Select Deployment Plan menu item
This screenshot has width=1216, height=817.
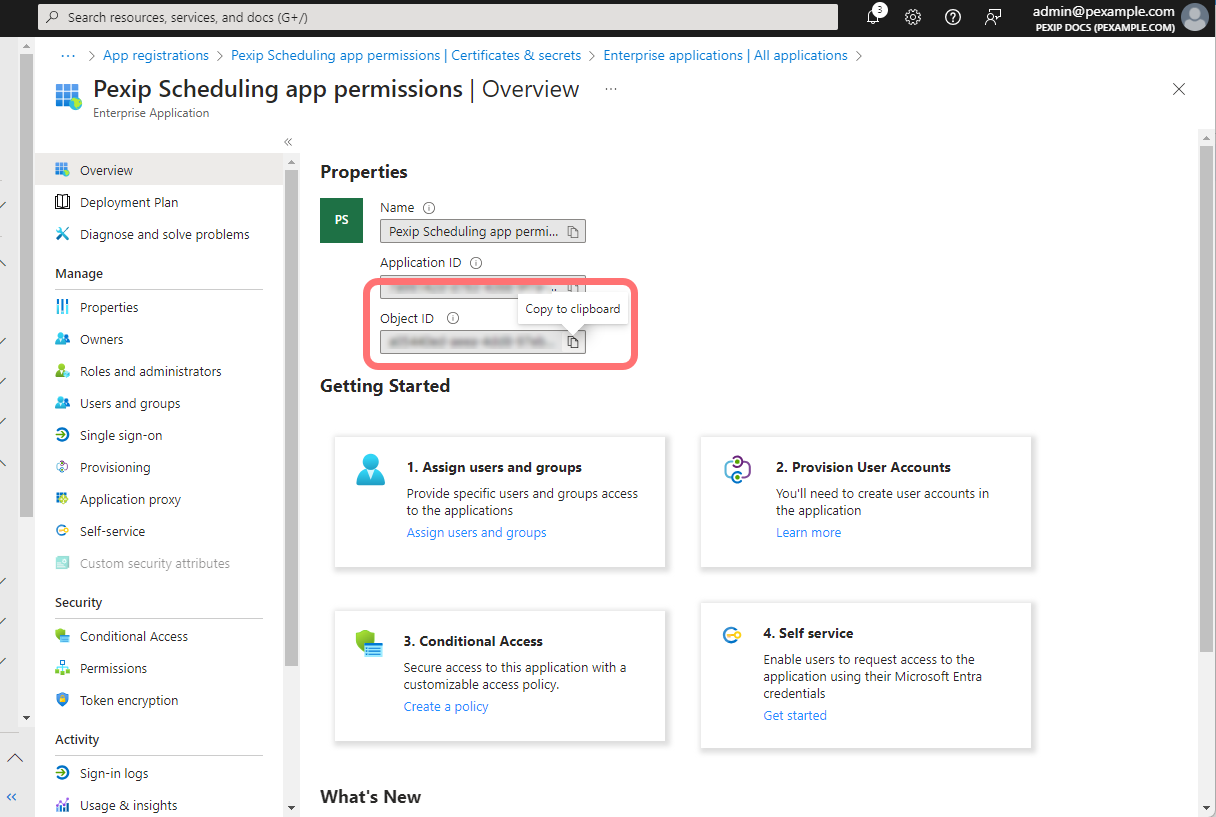pyautogui.click(x=128, y=203)
